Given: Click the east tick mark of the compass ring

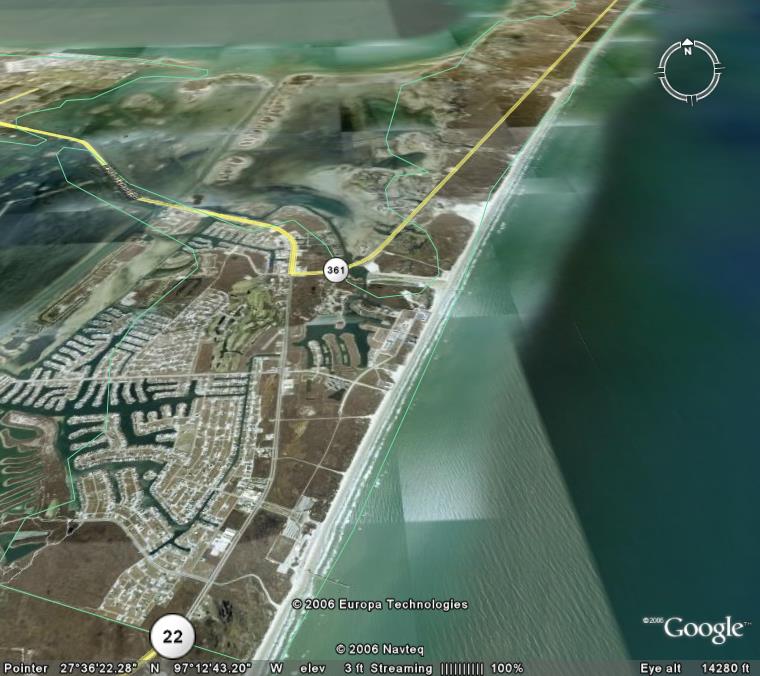Looking at the screenshot, I should click(x=717, y=71).
